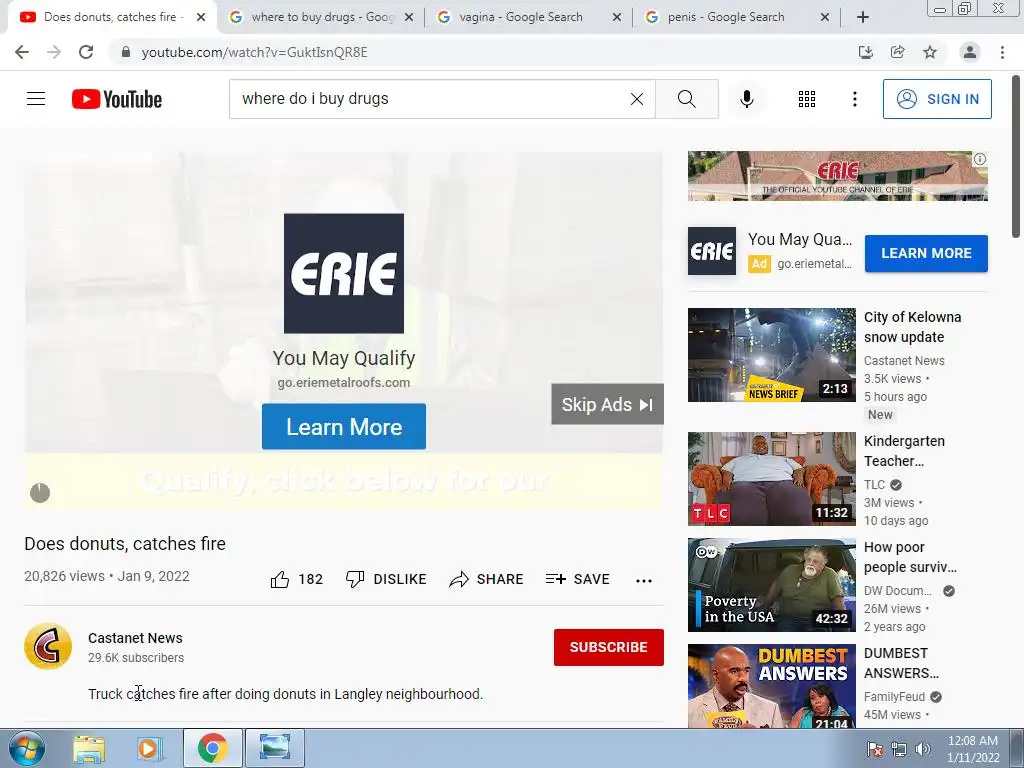Open system volume speaker tray icon
Image resolution: width=1024 pixels, height=768 pixels.
coord(922,749)
